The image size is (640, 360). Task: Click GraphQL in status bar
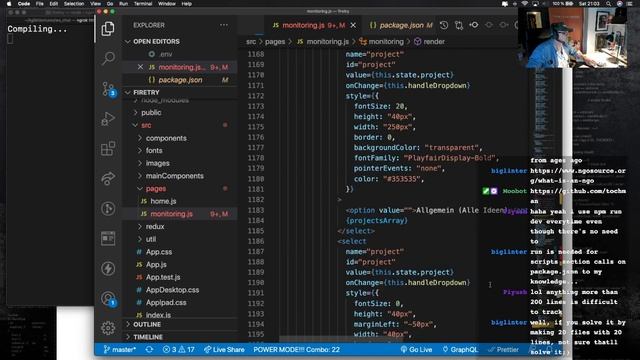click(x=460, y=349)
